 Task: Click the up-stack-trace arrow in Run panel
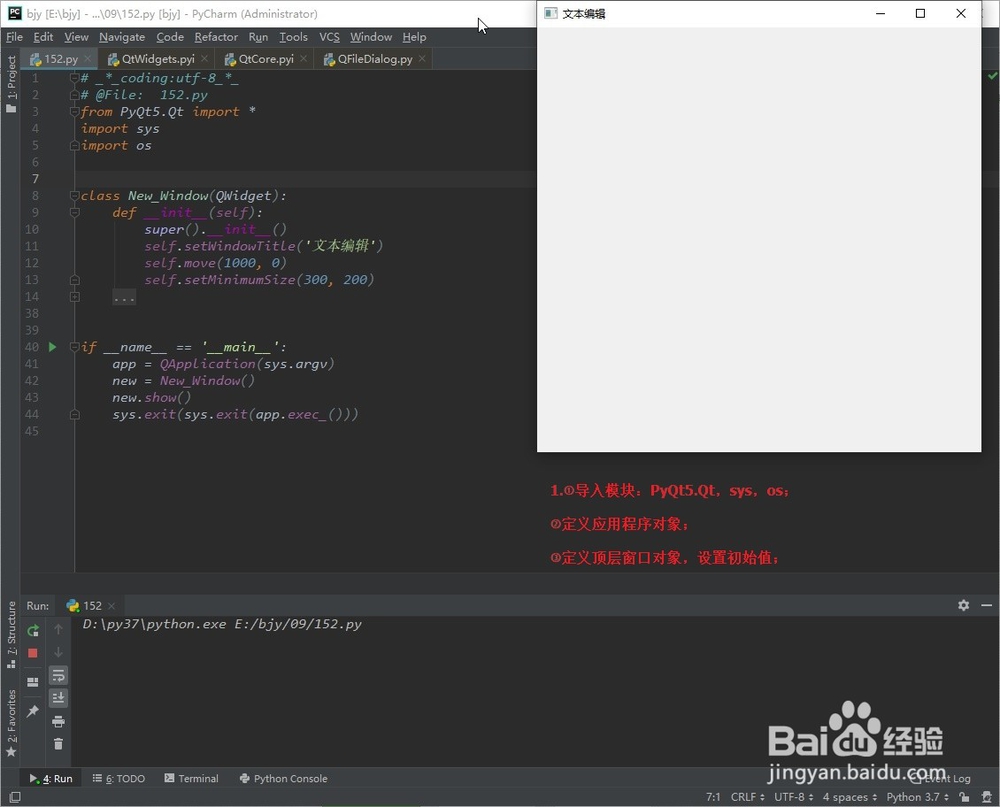[x=58, y=630]
